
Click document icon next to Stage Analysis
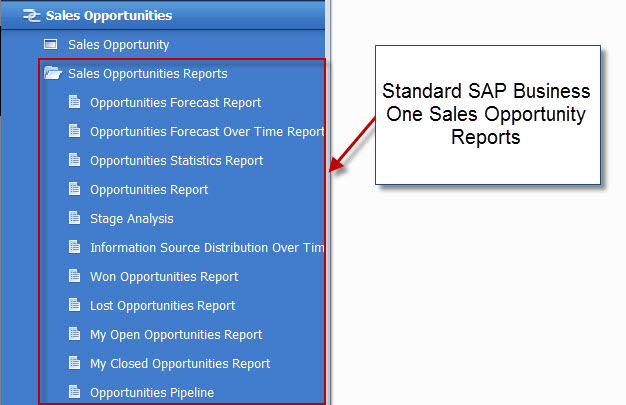(x=74, y=218)
